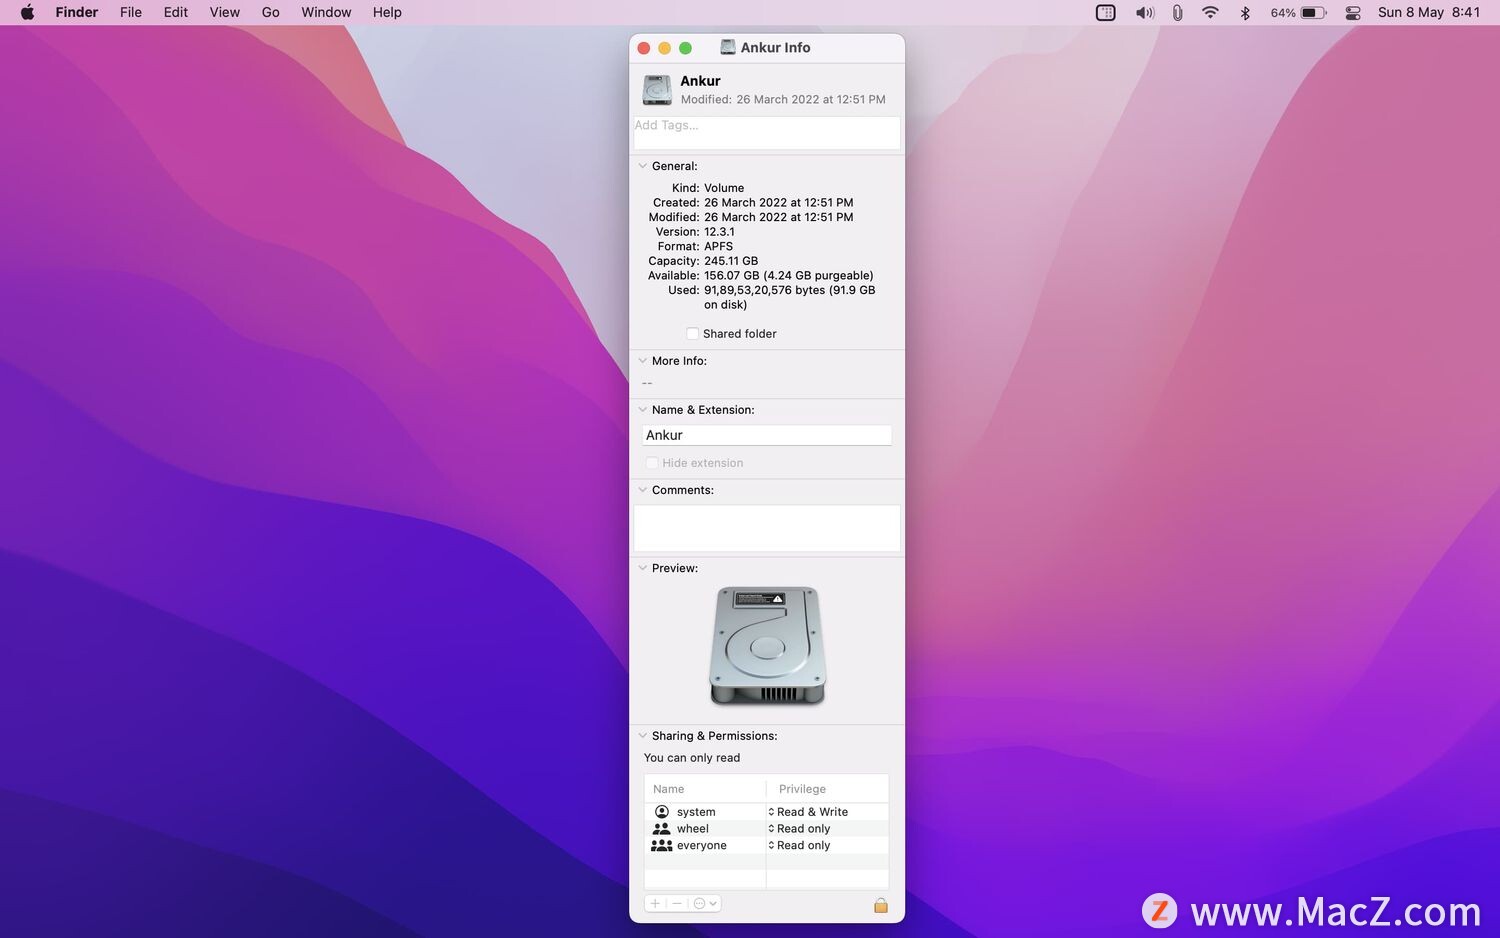Click the Capacity value 245.11 GB
This screenshot has height=938, width=1500.
coord(731,261)
